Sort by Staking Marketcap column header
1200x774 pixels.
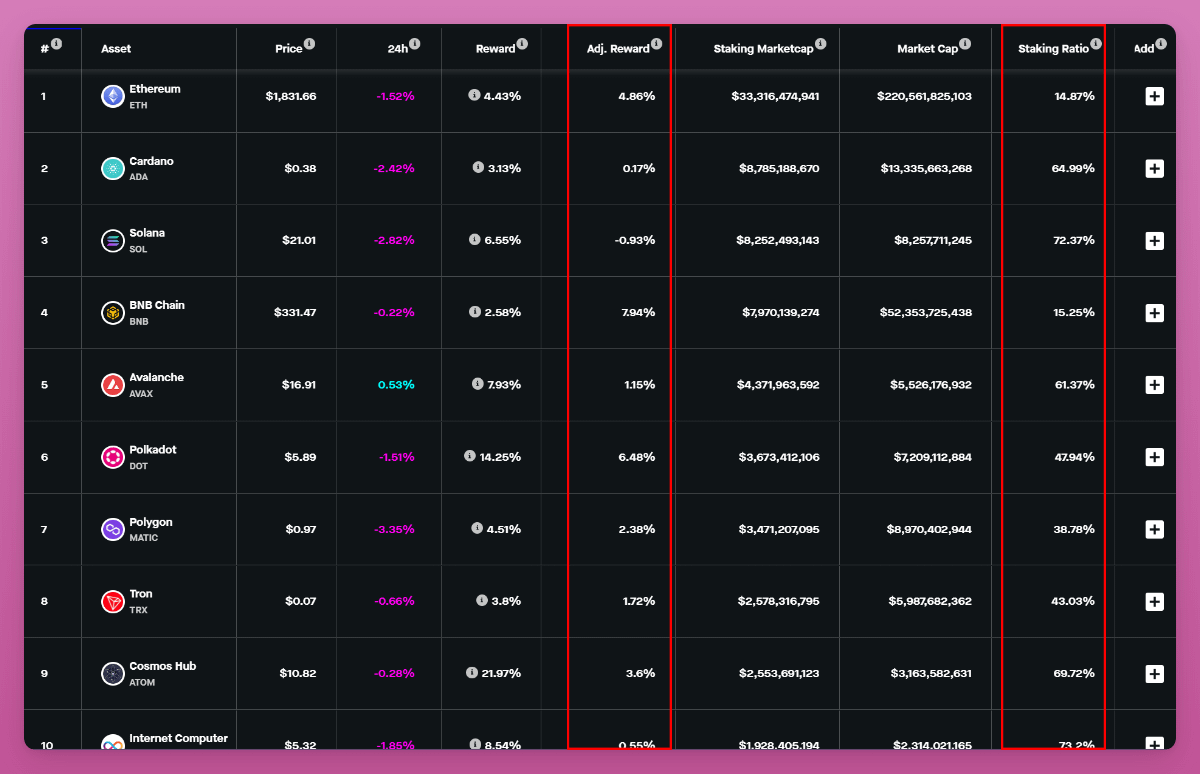coord(763,49)
